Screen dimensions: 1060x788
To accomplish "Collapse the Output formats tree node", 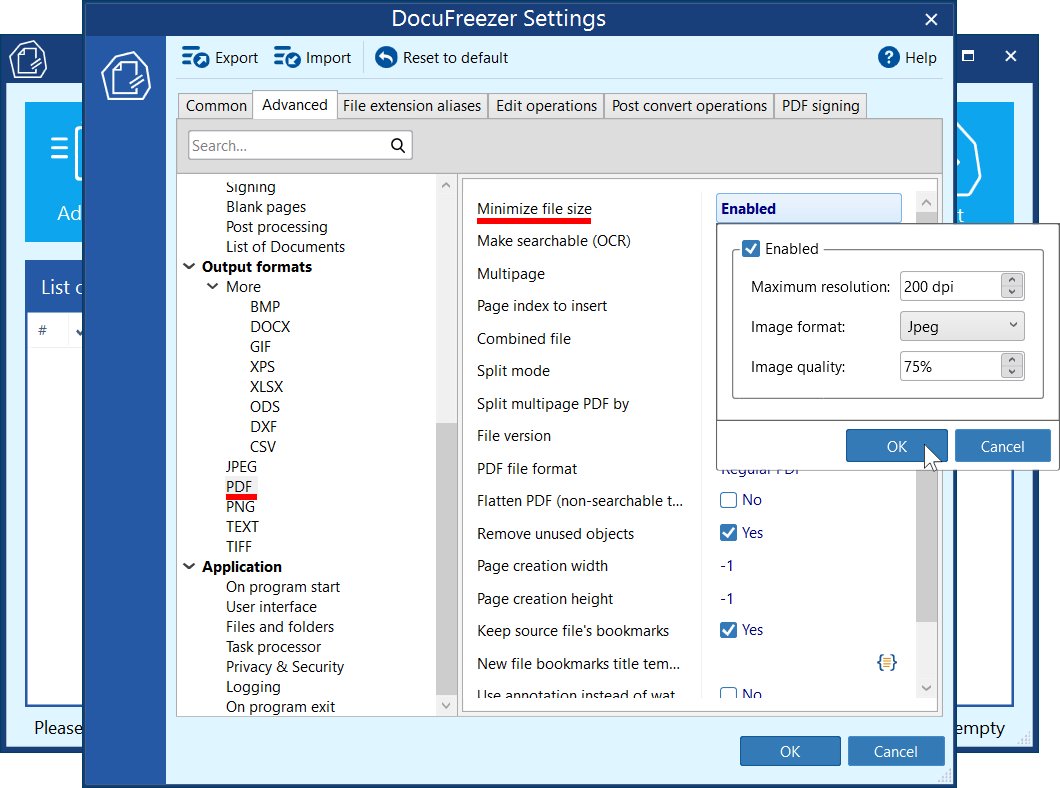I will [x=189, y=267].
